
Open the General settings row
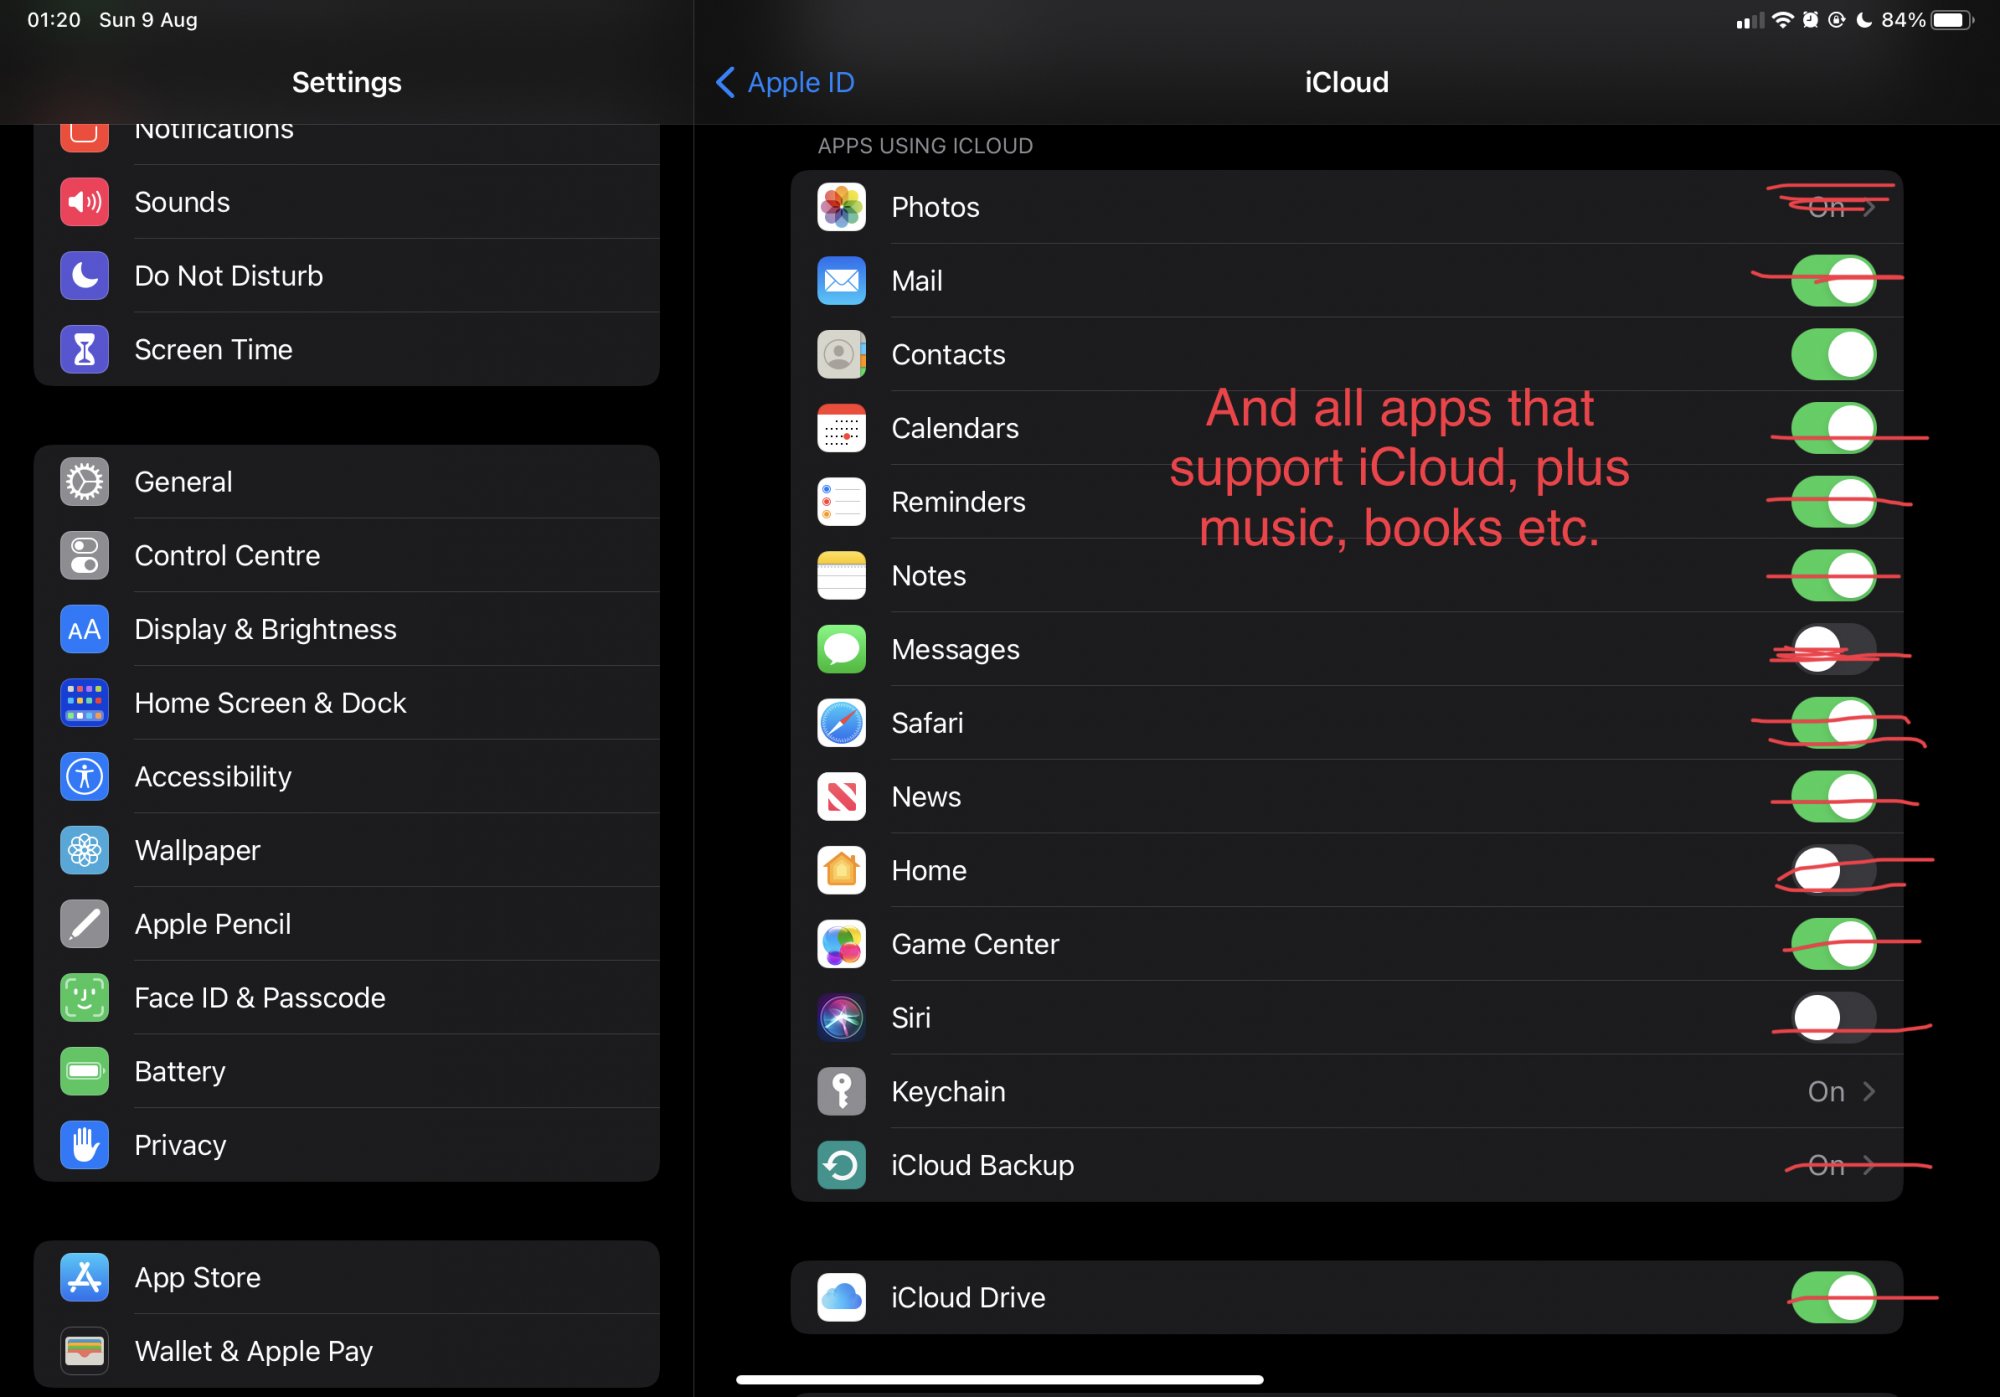point(346,482)
